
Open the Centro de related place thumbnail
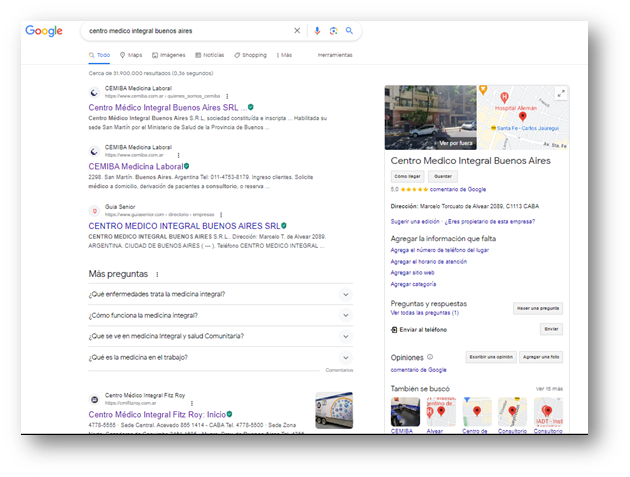(477, 412)
